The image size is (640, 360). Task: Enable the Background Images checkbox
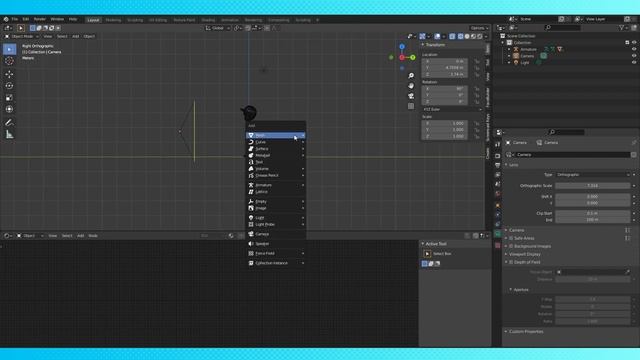click(511, 246)
